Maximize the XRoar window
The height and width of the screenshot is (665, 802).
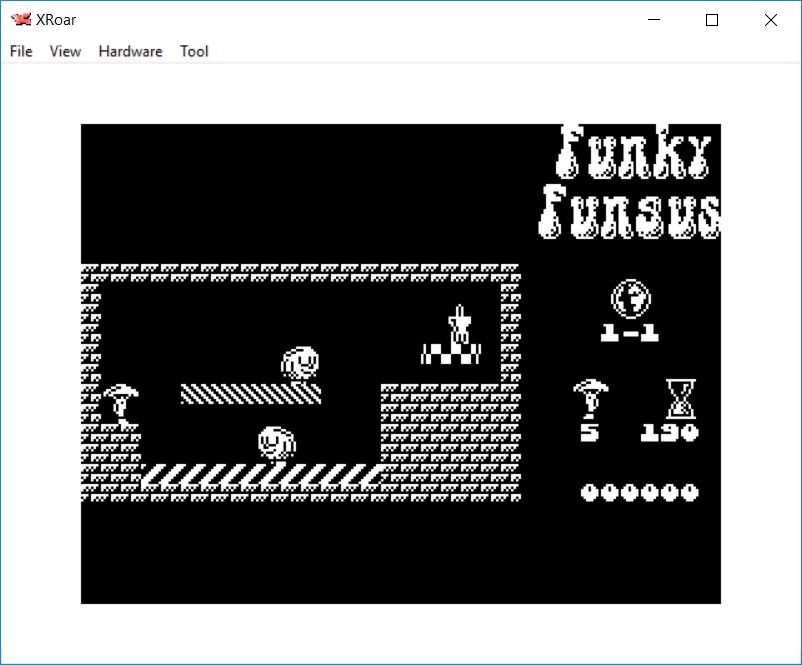[x=712, y=20]
